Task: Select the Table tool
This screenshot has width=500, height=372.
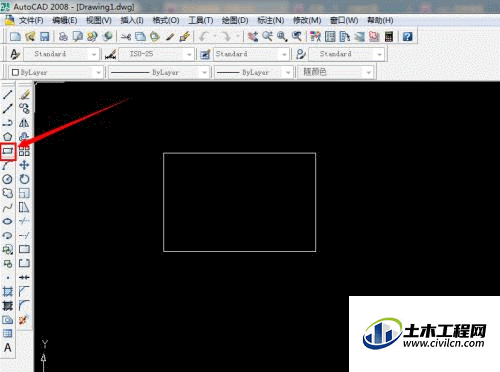Action: pos(8,334)
